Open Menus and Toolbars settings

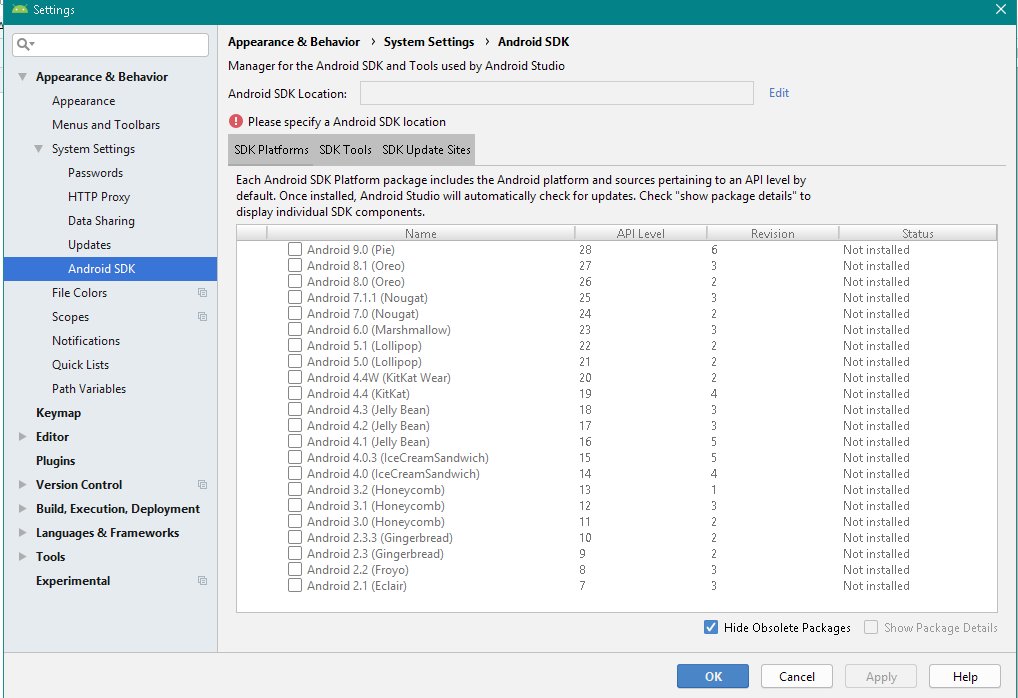click(x=106, y=125)
